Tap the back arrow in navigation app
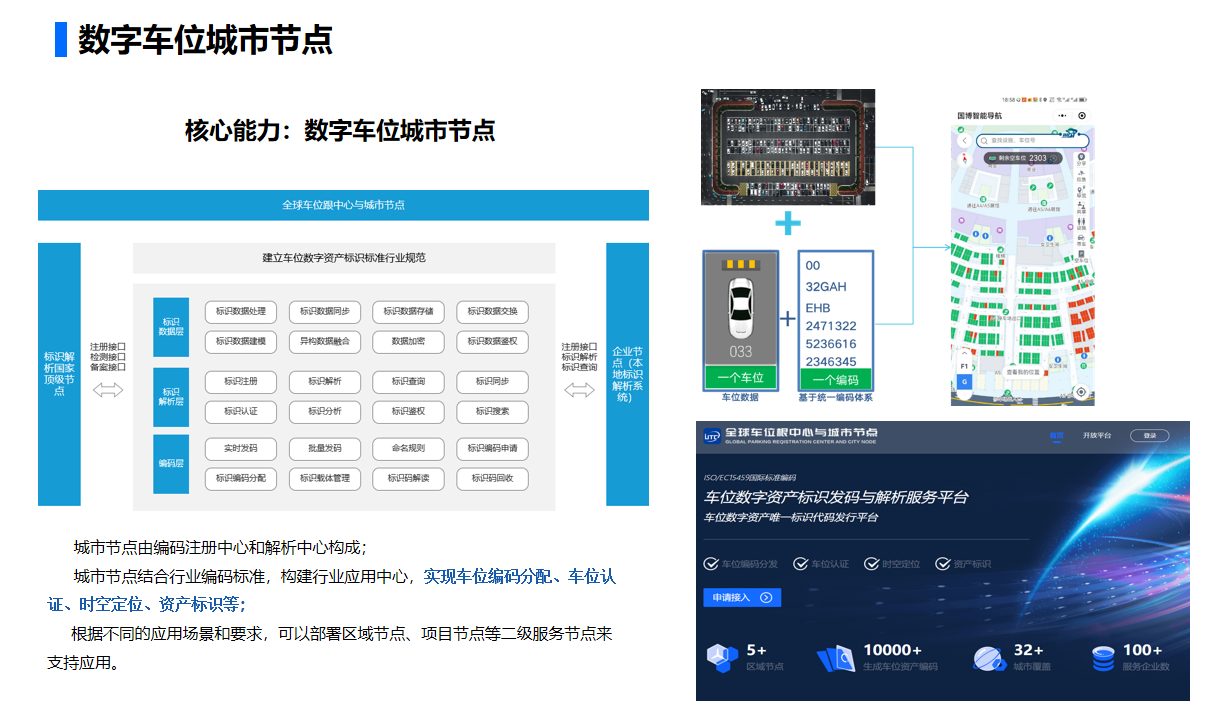 click(964, 141)
